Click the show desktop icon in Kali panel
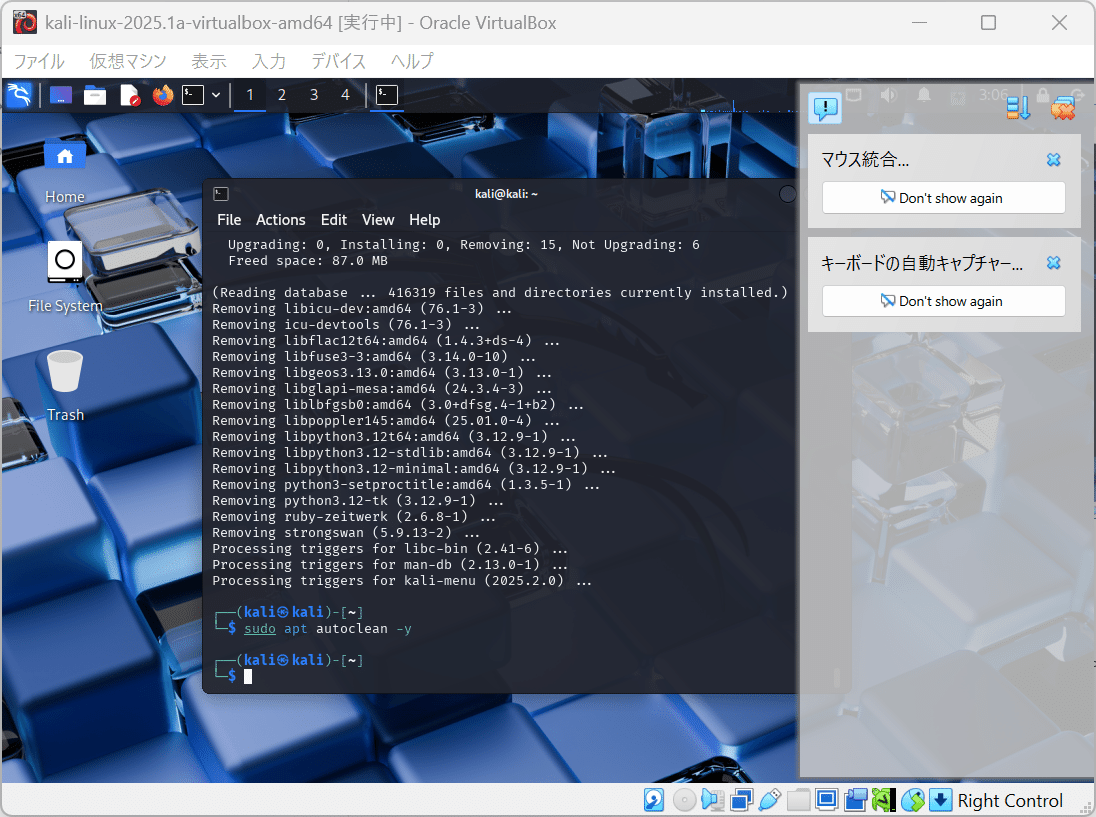This screenshot has height=817, width=1096. click(61, 94)
